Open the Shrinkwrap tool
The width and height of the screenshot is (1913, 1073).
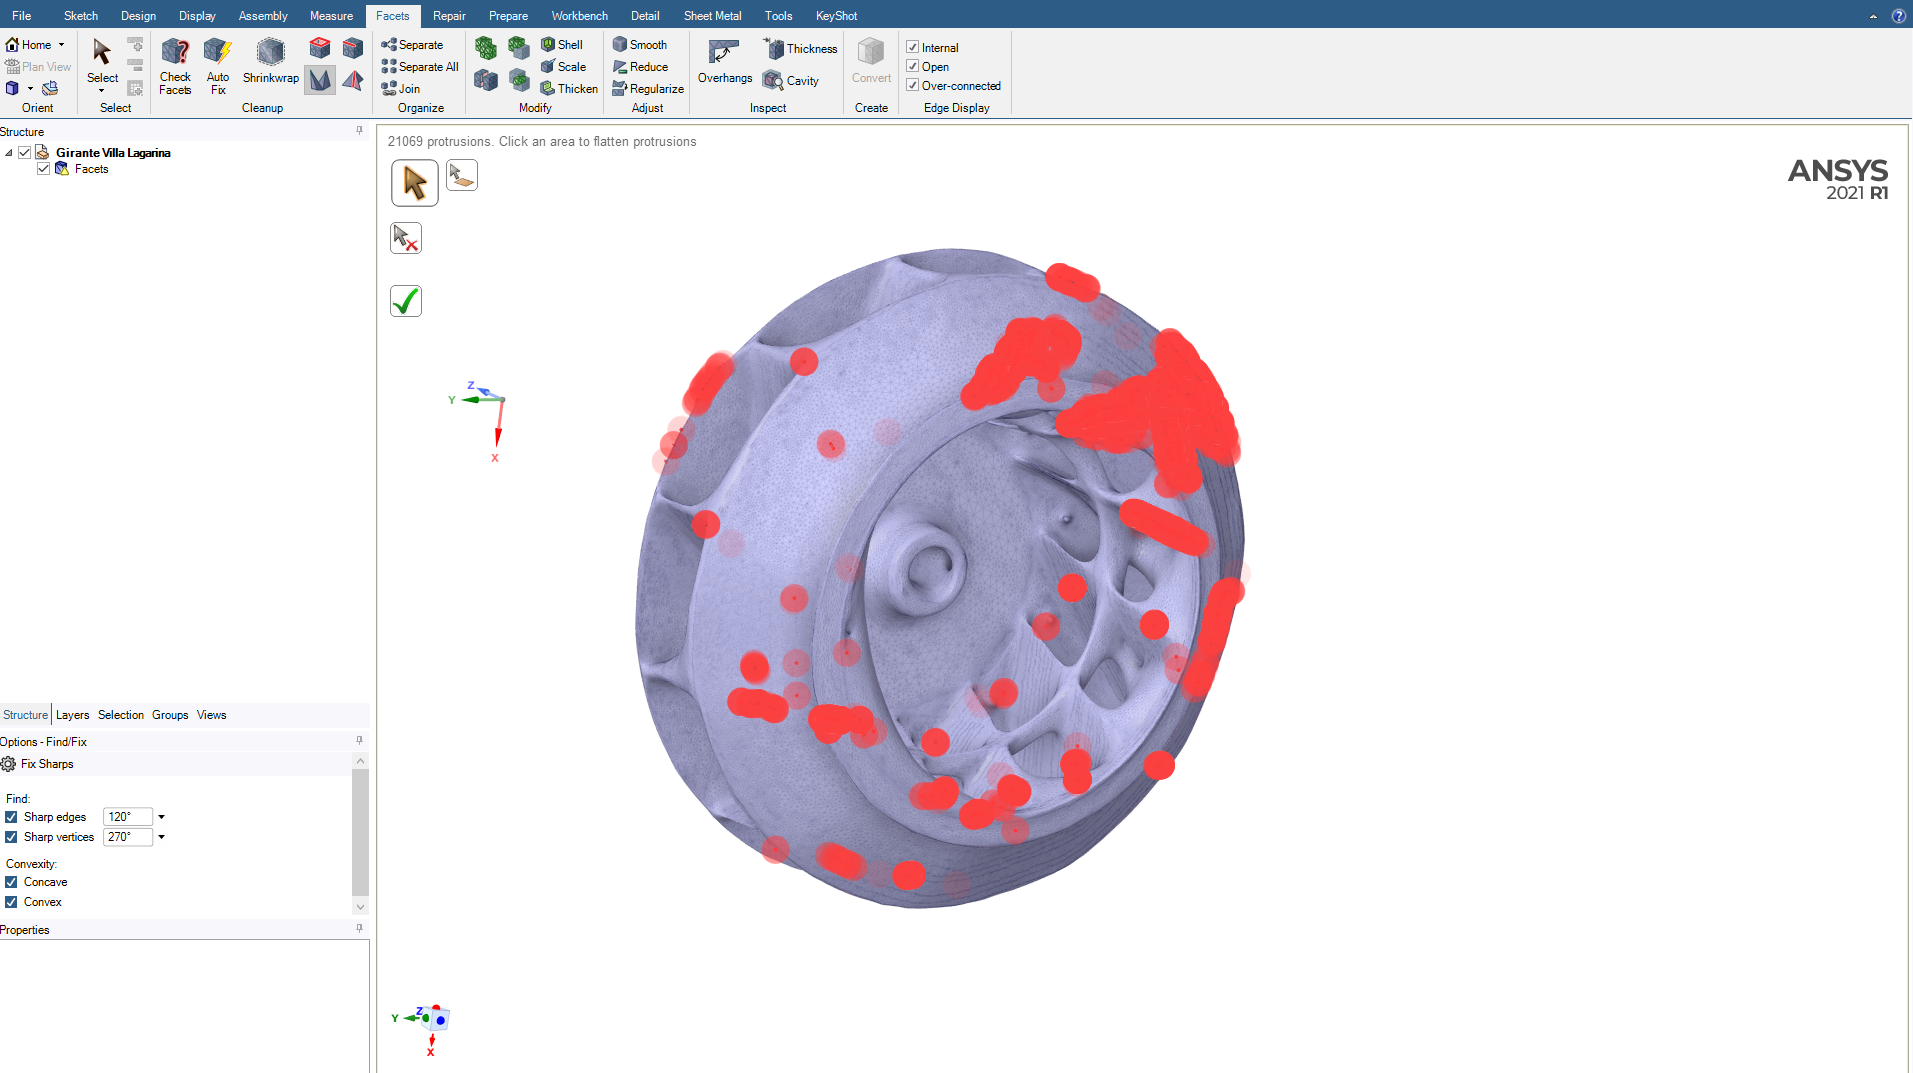coord(270,62)
